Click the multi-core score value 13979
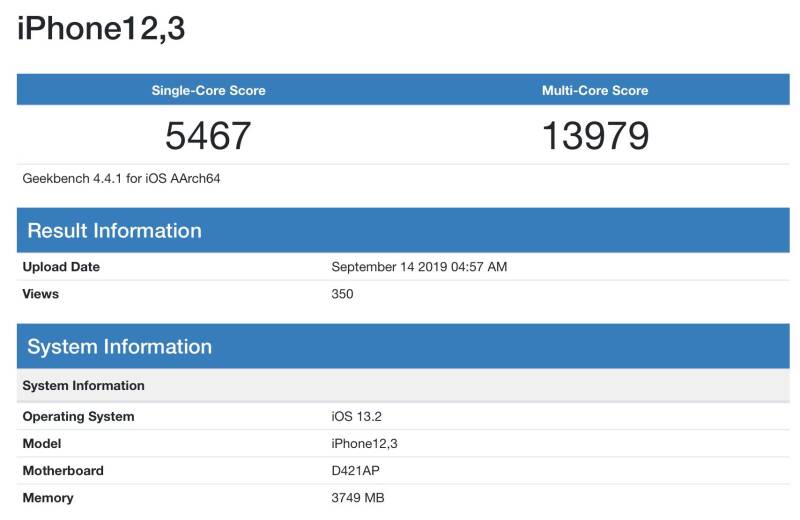This screenshot has width=800, height=520. point(595,136)
